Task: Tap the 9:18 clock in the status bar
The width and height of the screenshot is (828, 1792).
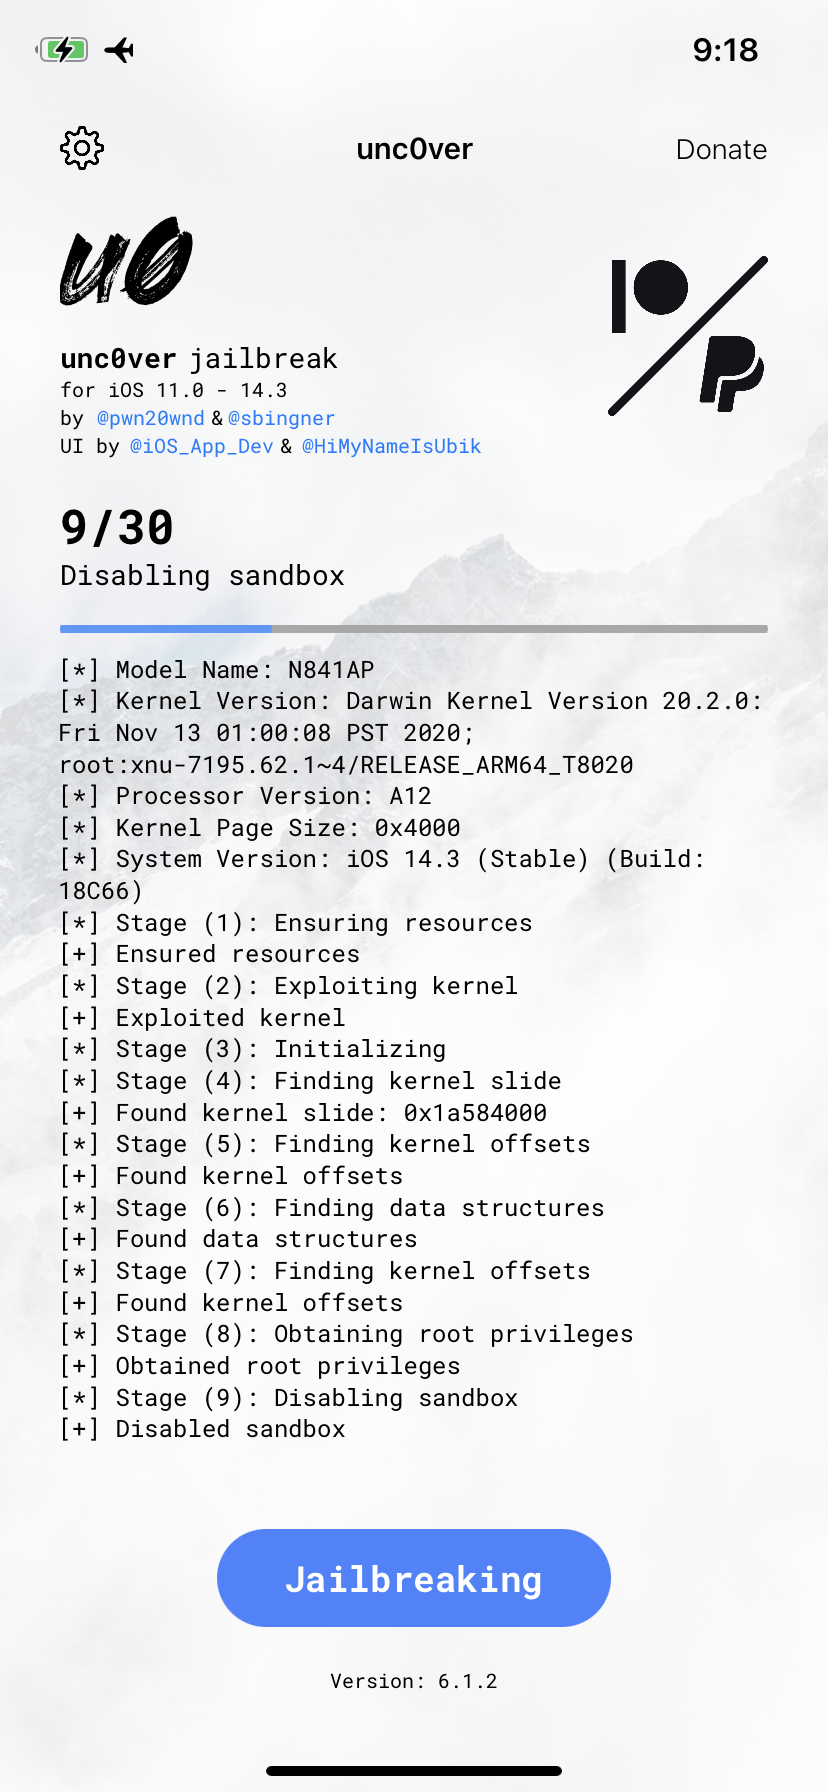Action: click(x=725, y=50)
